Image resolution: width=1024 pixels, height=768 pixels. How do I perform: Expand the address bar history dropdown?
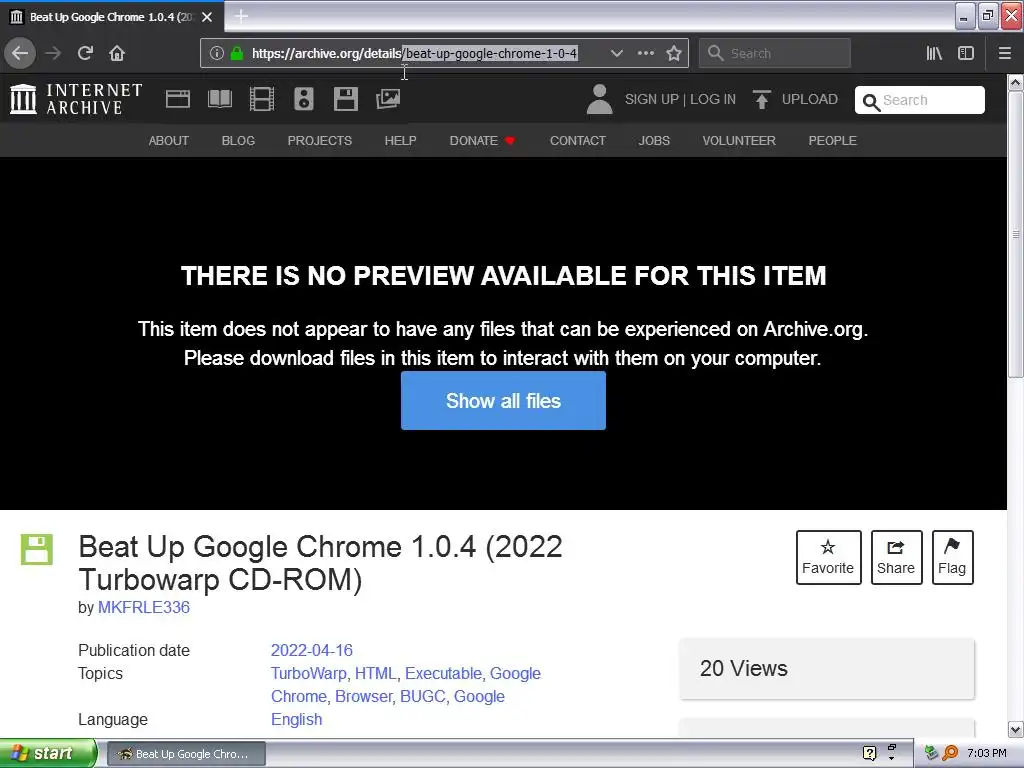point(616,53)
